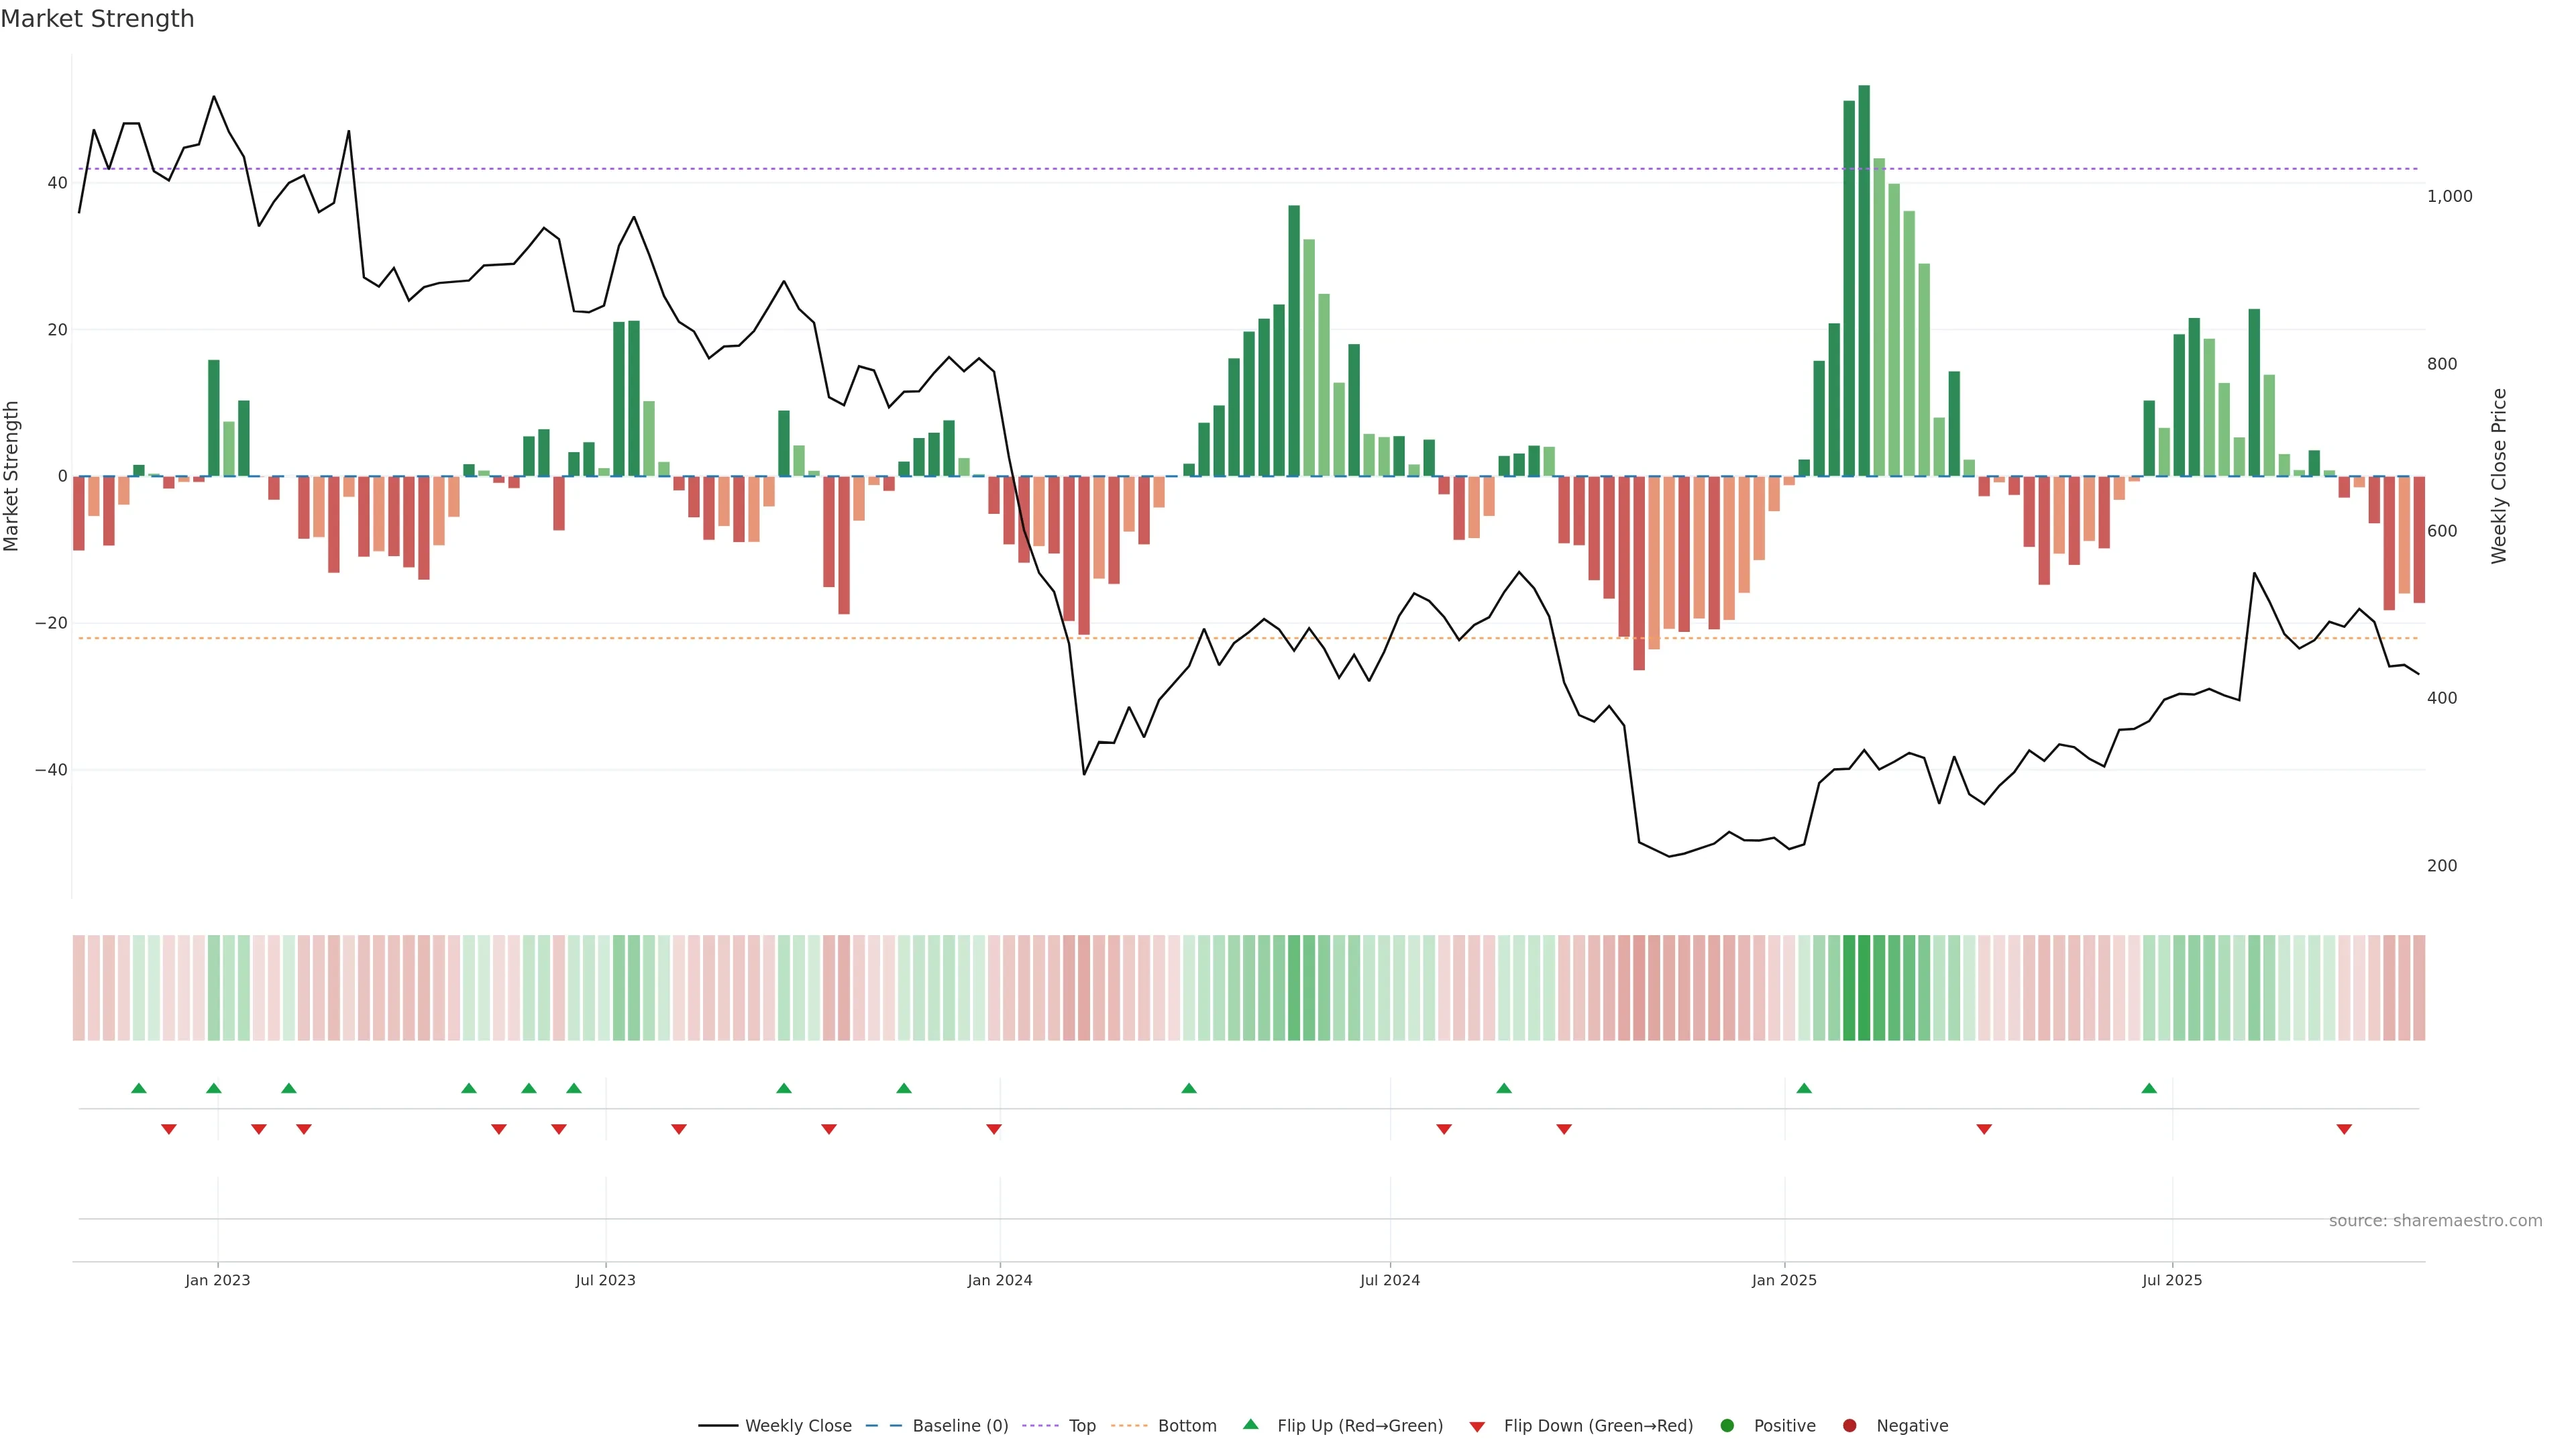Click the Weekly Close Price axis title

tap(2499, 476)
